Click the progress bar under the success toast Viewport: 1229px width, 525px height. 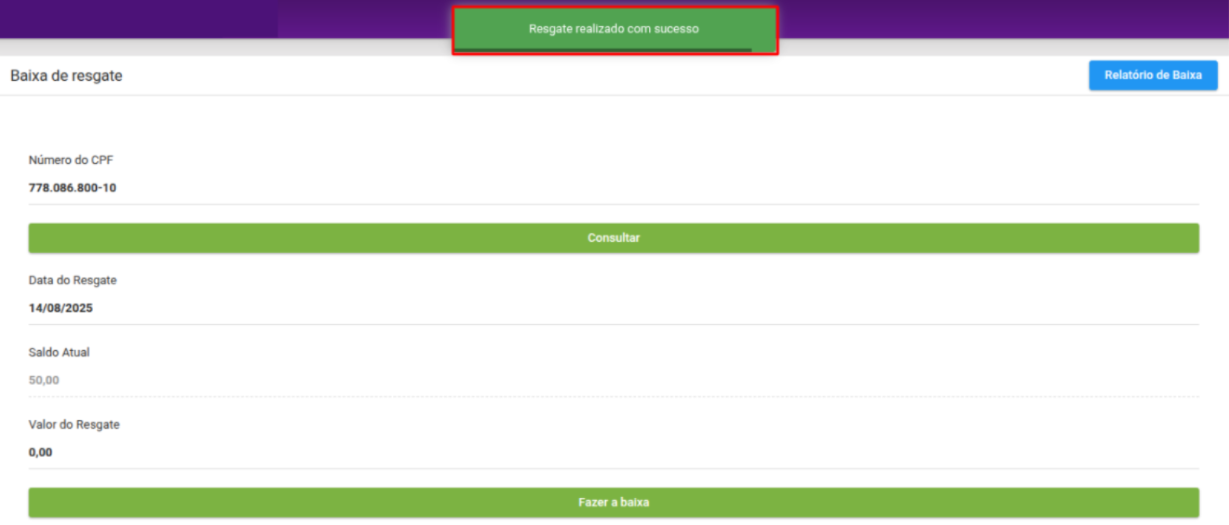(604, 49)
